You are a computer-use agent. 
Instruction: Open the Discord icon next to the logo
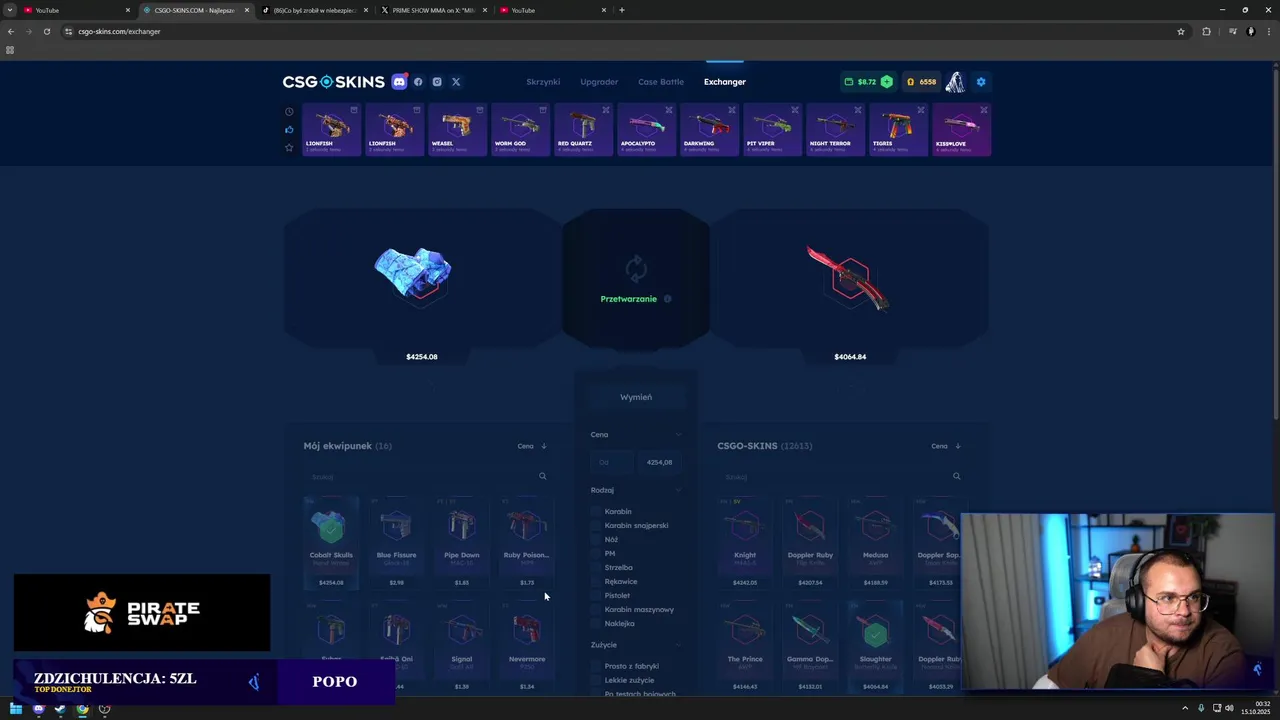pyautogui.click(x=400, y=82)
